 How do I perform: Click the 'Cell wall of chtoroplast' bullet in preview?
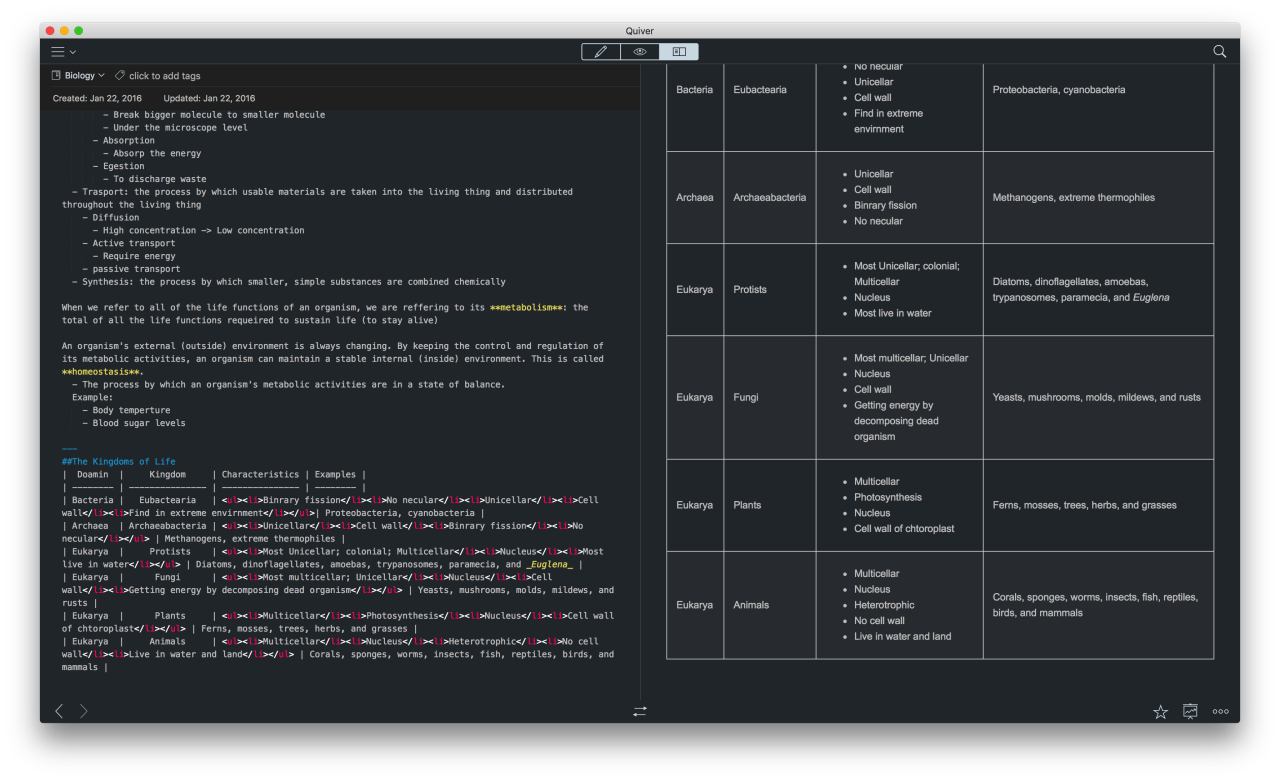click(904, 529)
